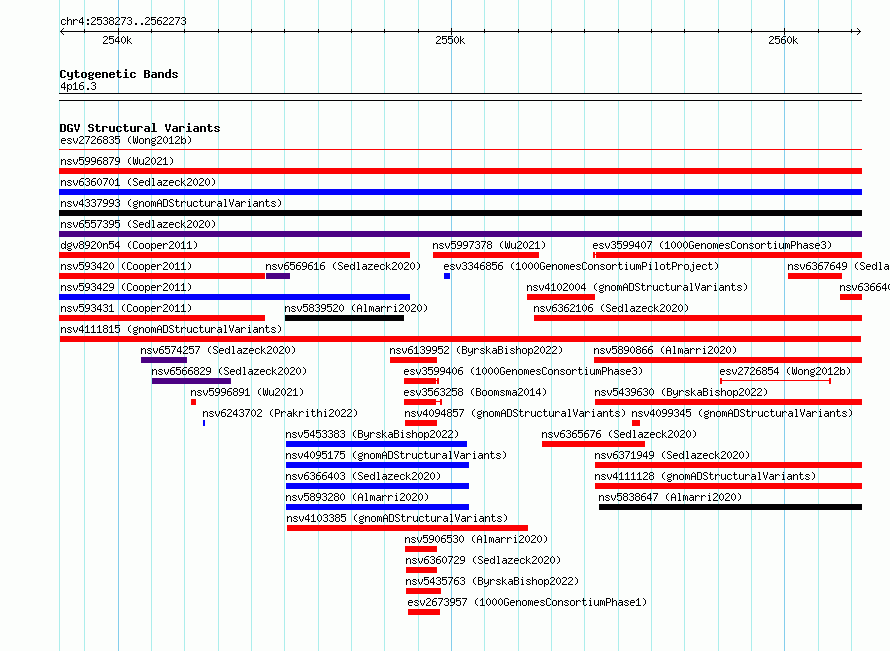The height and width of the screenshot is (651, 890).
Task: Click the left arrow of the ruler
Action: [62, 31]
